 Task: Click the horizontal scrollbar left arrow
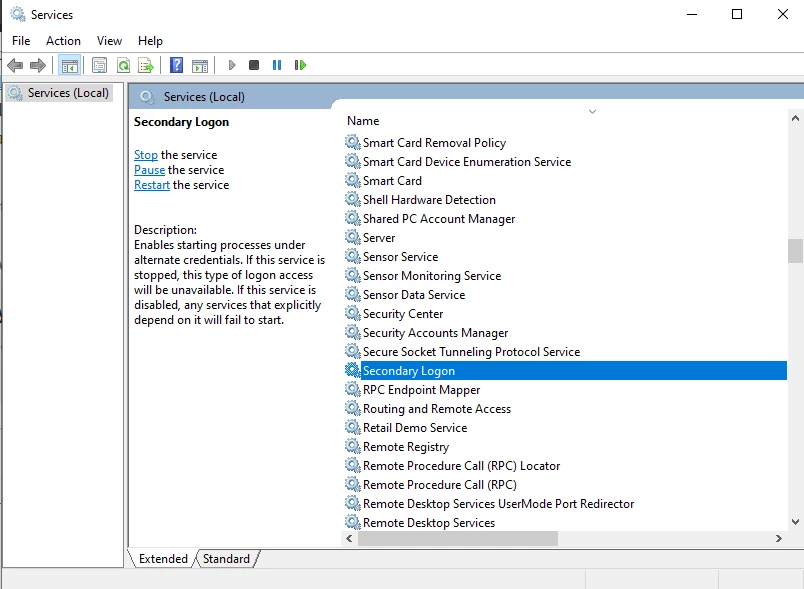[x=349, y=538]
